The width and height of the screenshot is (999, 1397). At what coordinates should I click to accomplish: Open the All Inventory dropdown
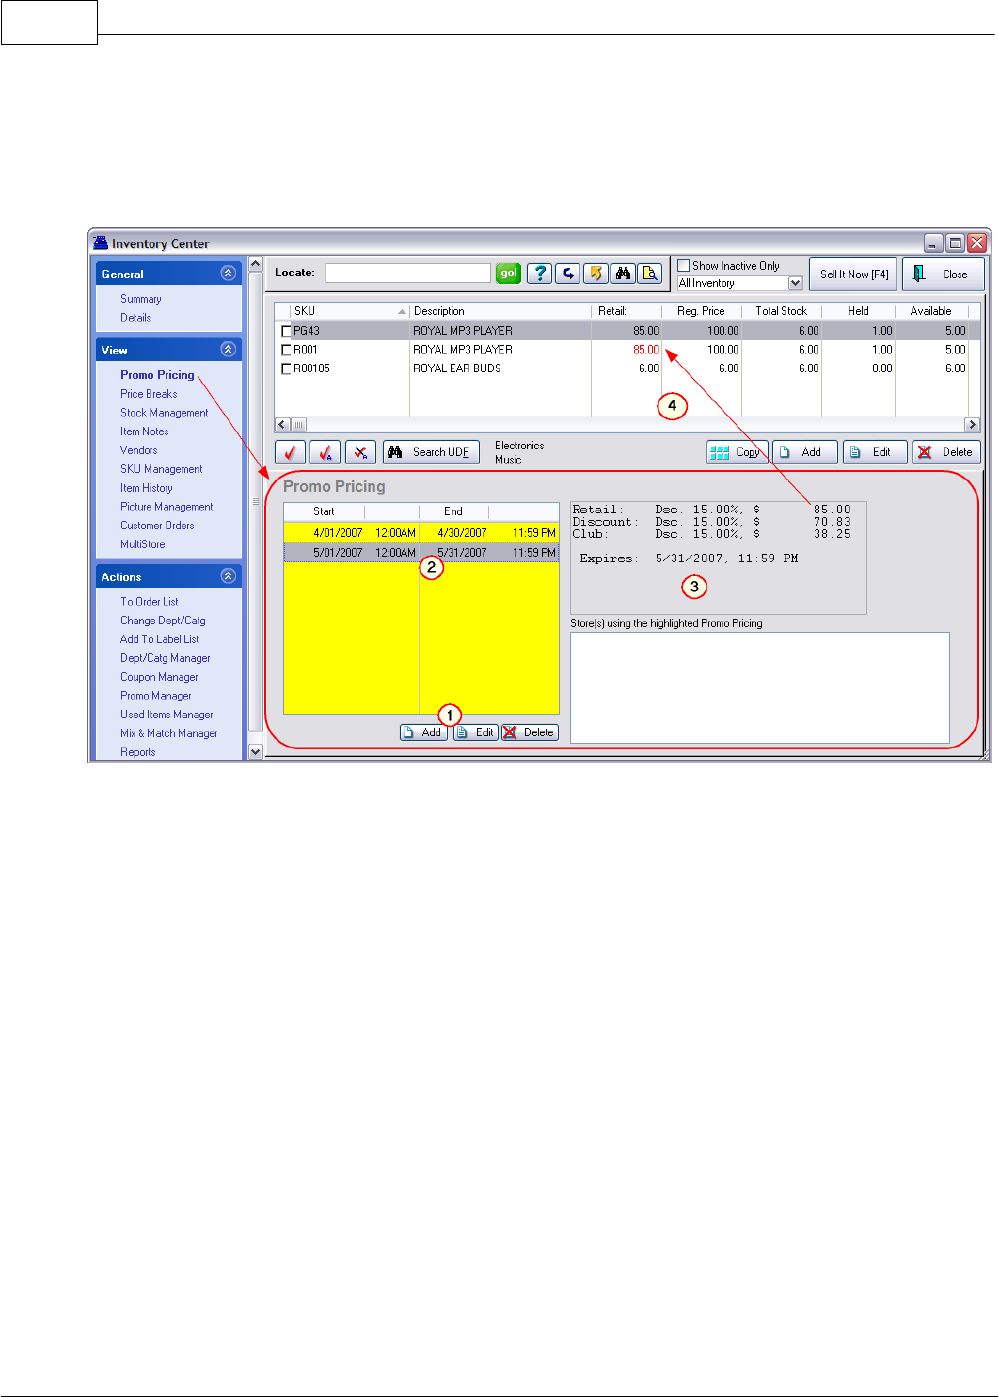tap(796, 283)
